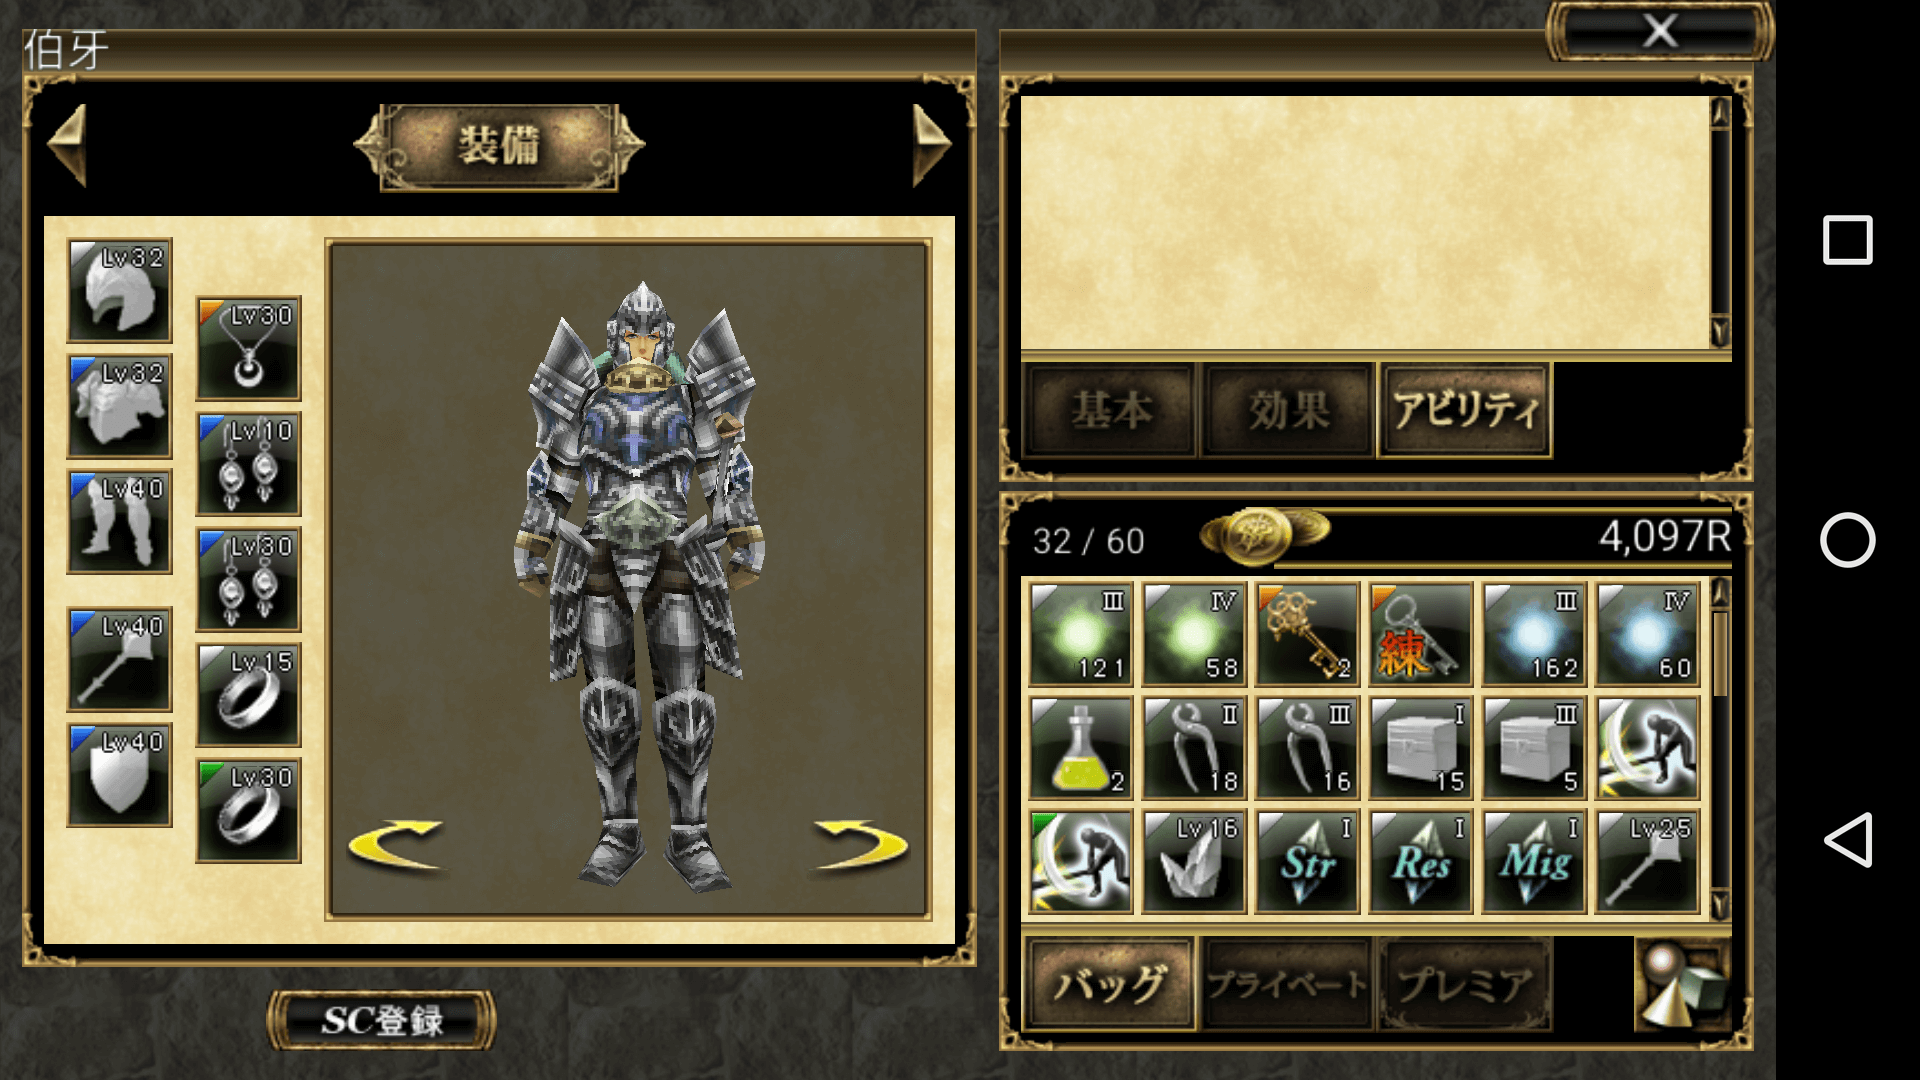Switch to the アビリティ tab
Screen dimensions: 1920x1080
click(x=1465, y=410)
